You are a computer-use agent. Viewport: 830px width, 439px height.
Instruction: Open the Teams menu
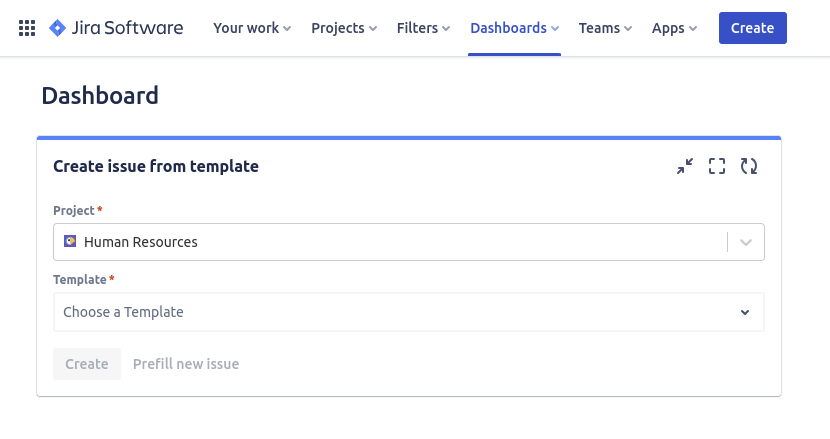[605, 28]
